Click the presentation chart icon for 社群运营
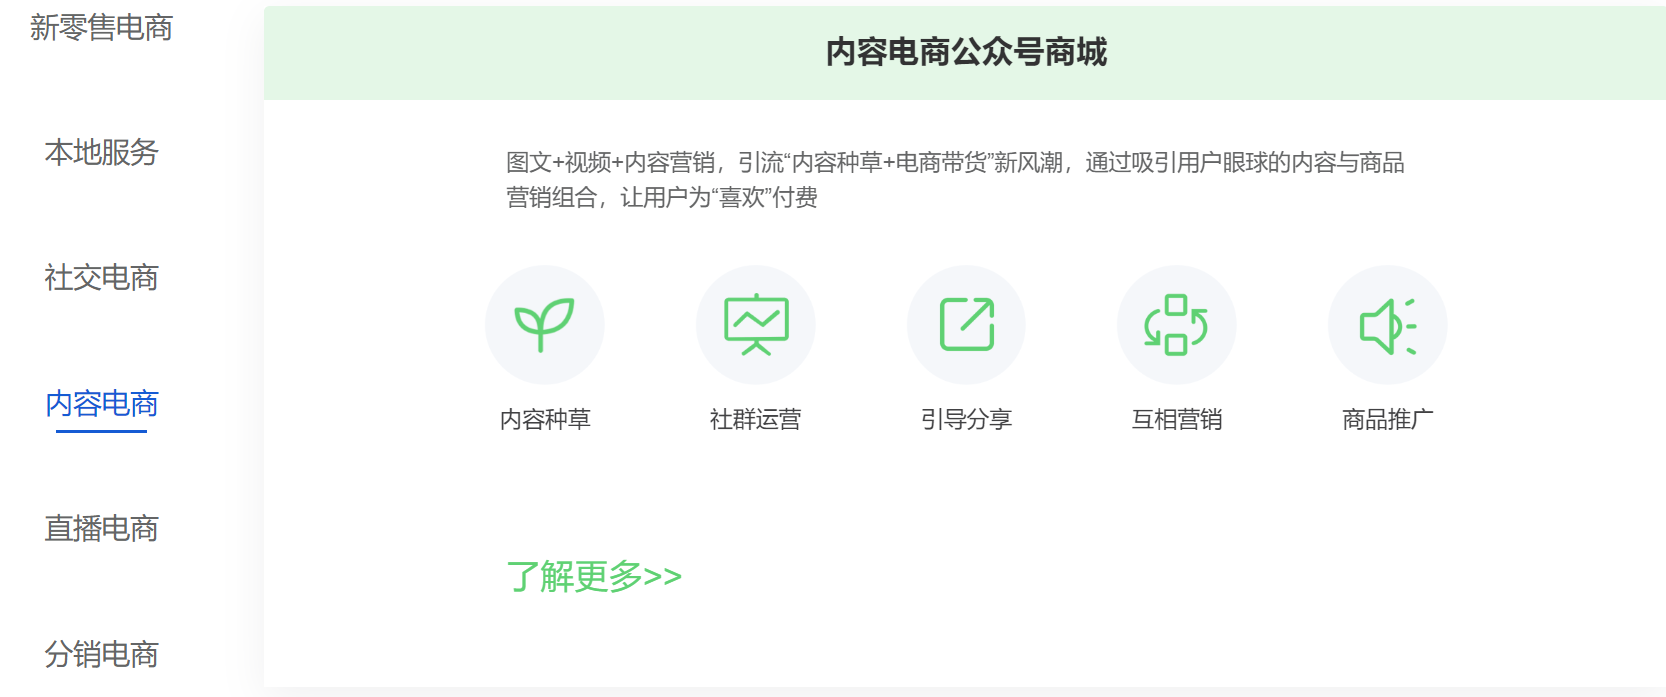 tap(756, 325)
